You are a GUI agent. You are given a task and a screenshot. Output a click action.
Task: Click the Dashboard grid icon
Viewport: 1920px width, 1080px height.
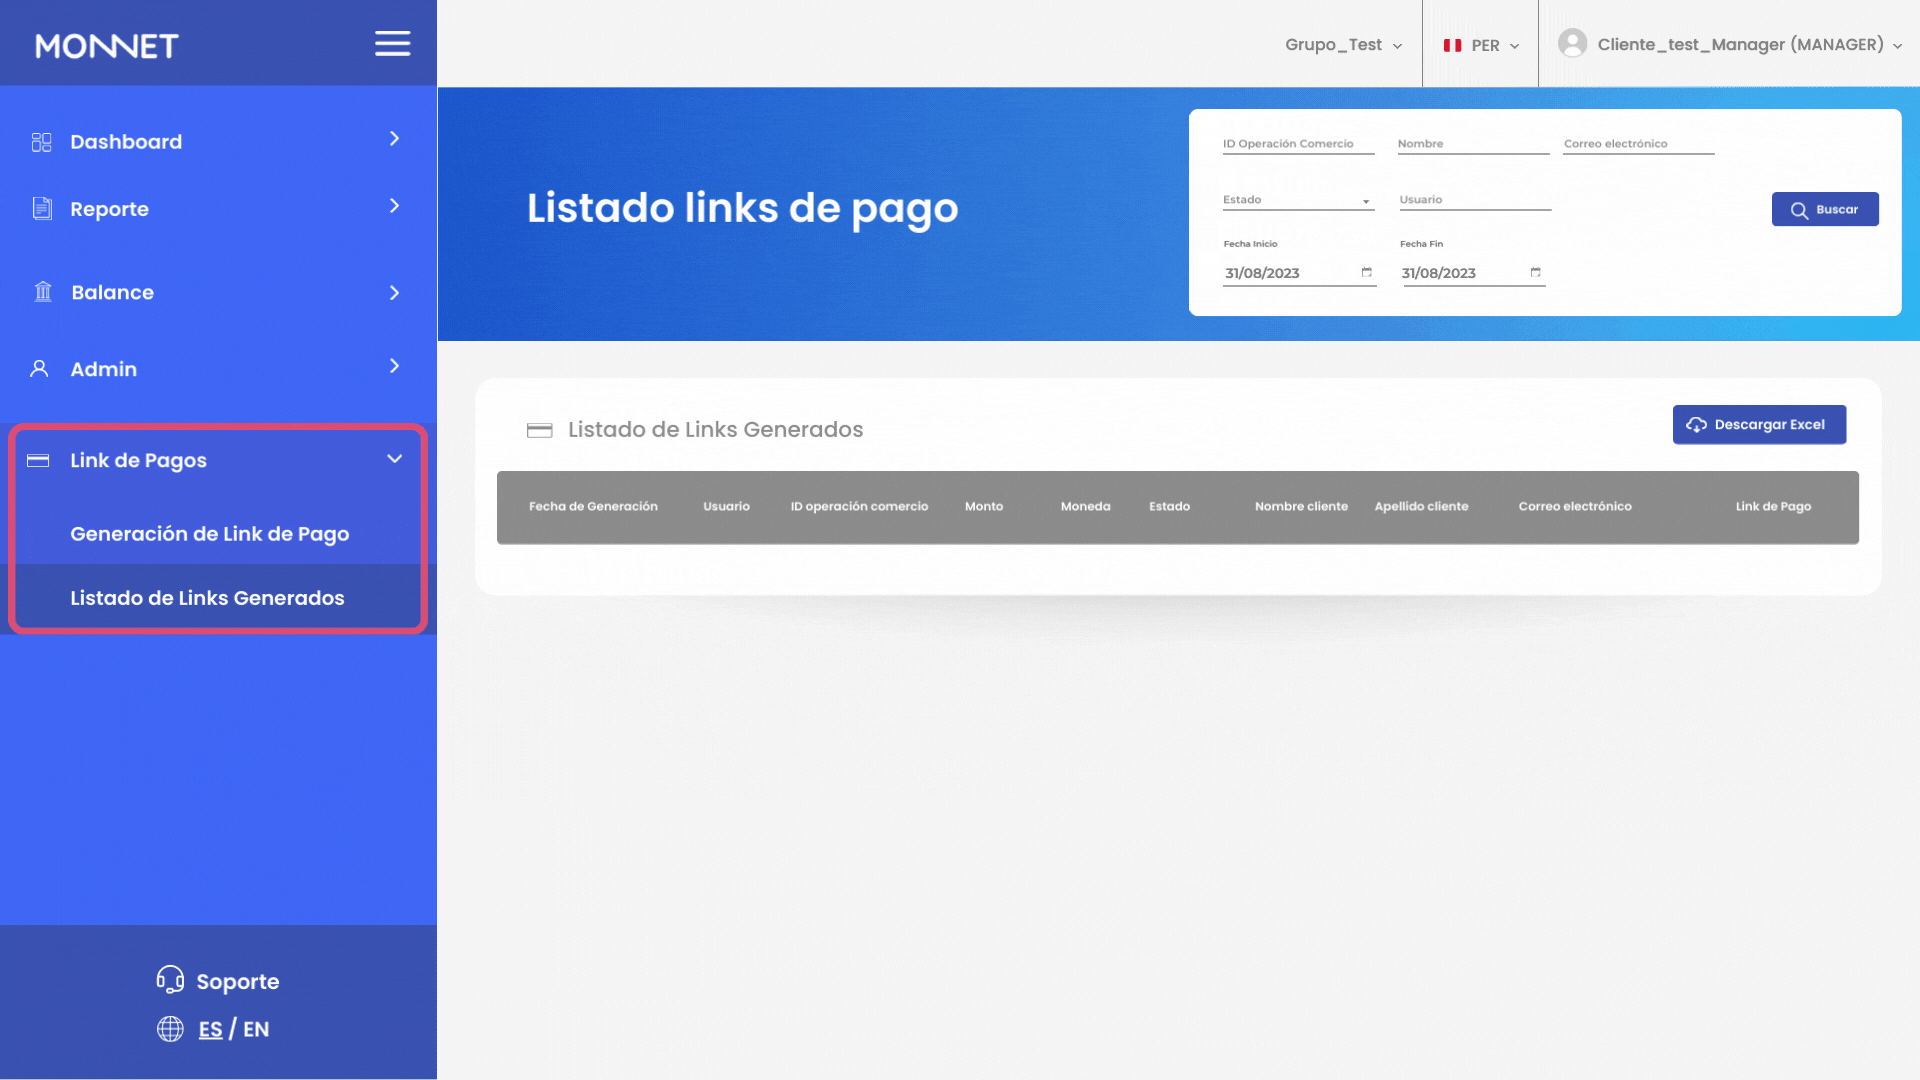(x=41, y=142)
